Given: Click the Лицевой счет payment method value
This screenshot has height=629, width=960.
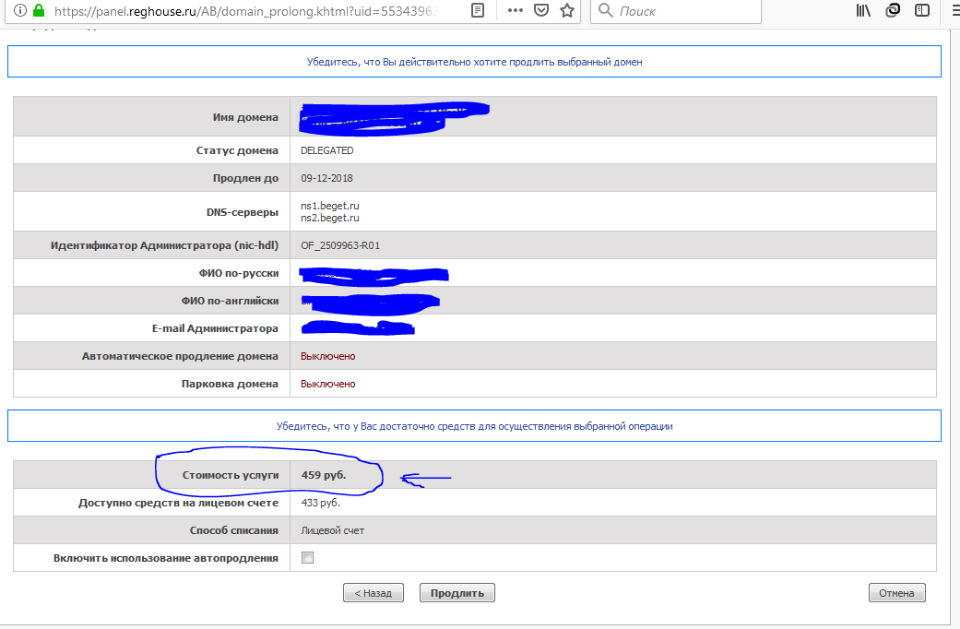Looking at the screenshot, I should click(332, 530).
